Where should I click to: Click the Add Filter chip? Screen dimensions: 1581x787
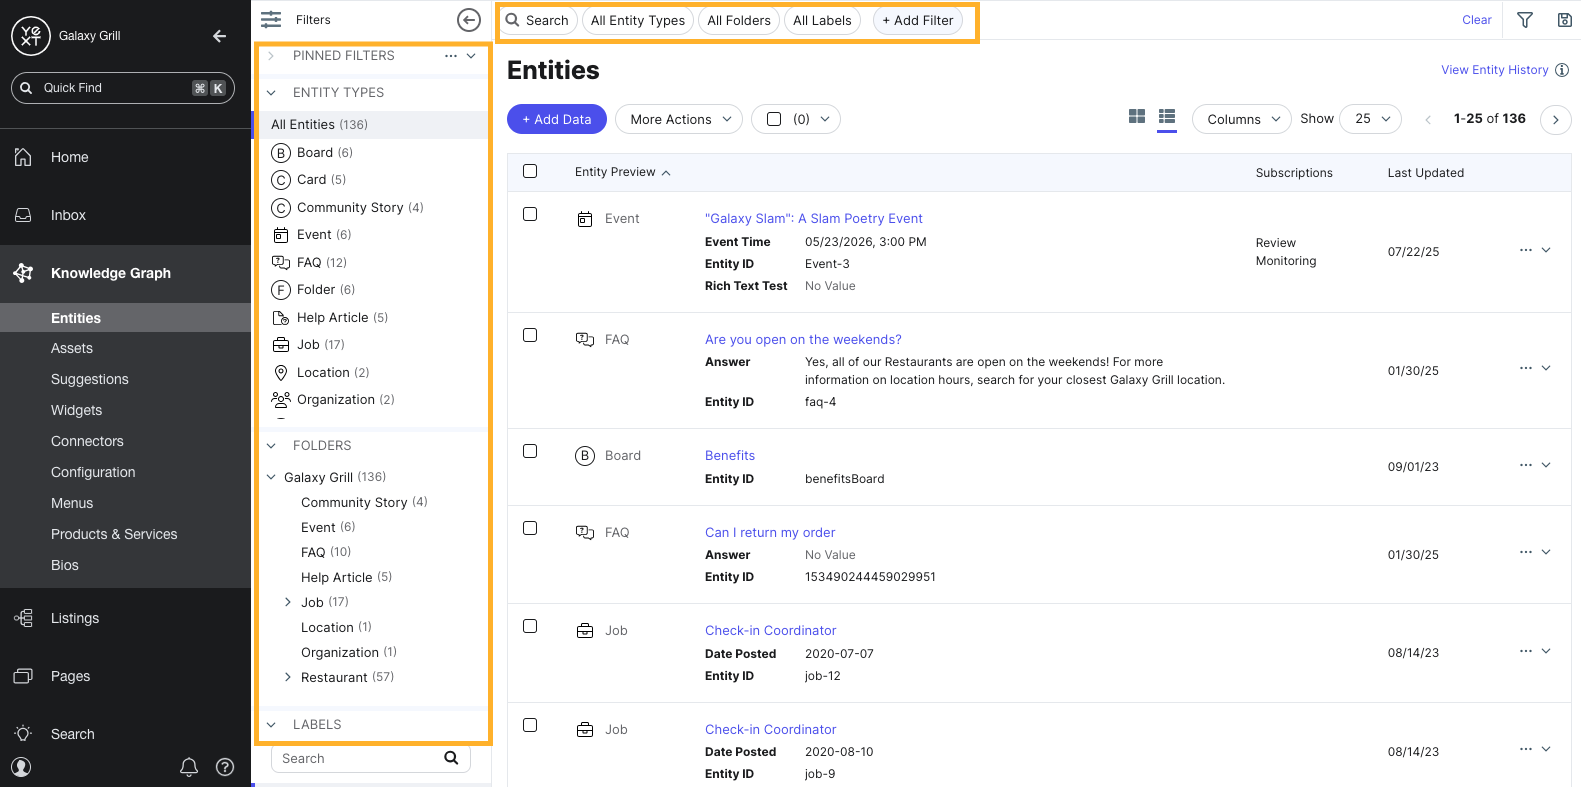(918, 20)
